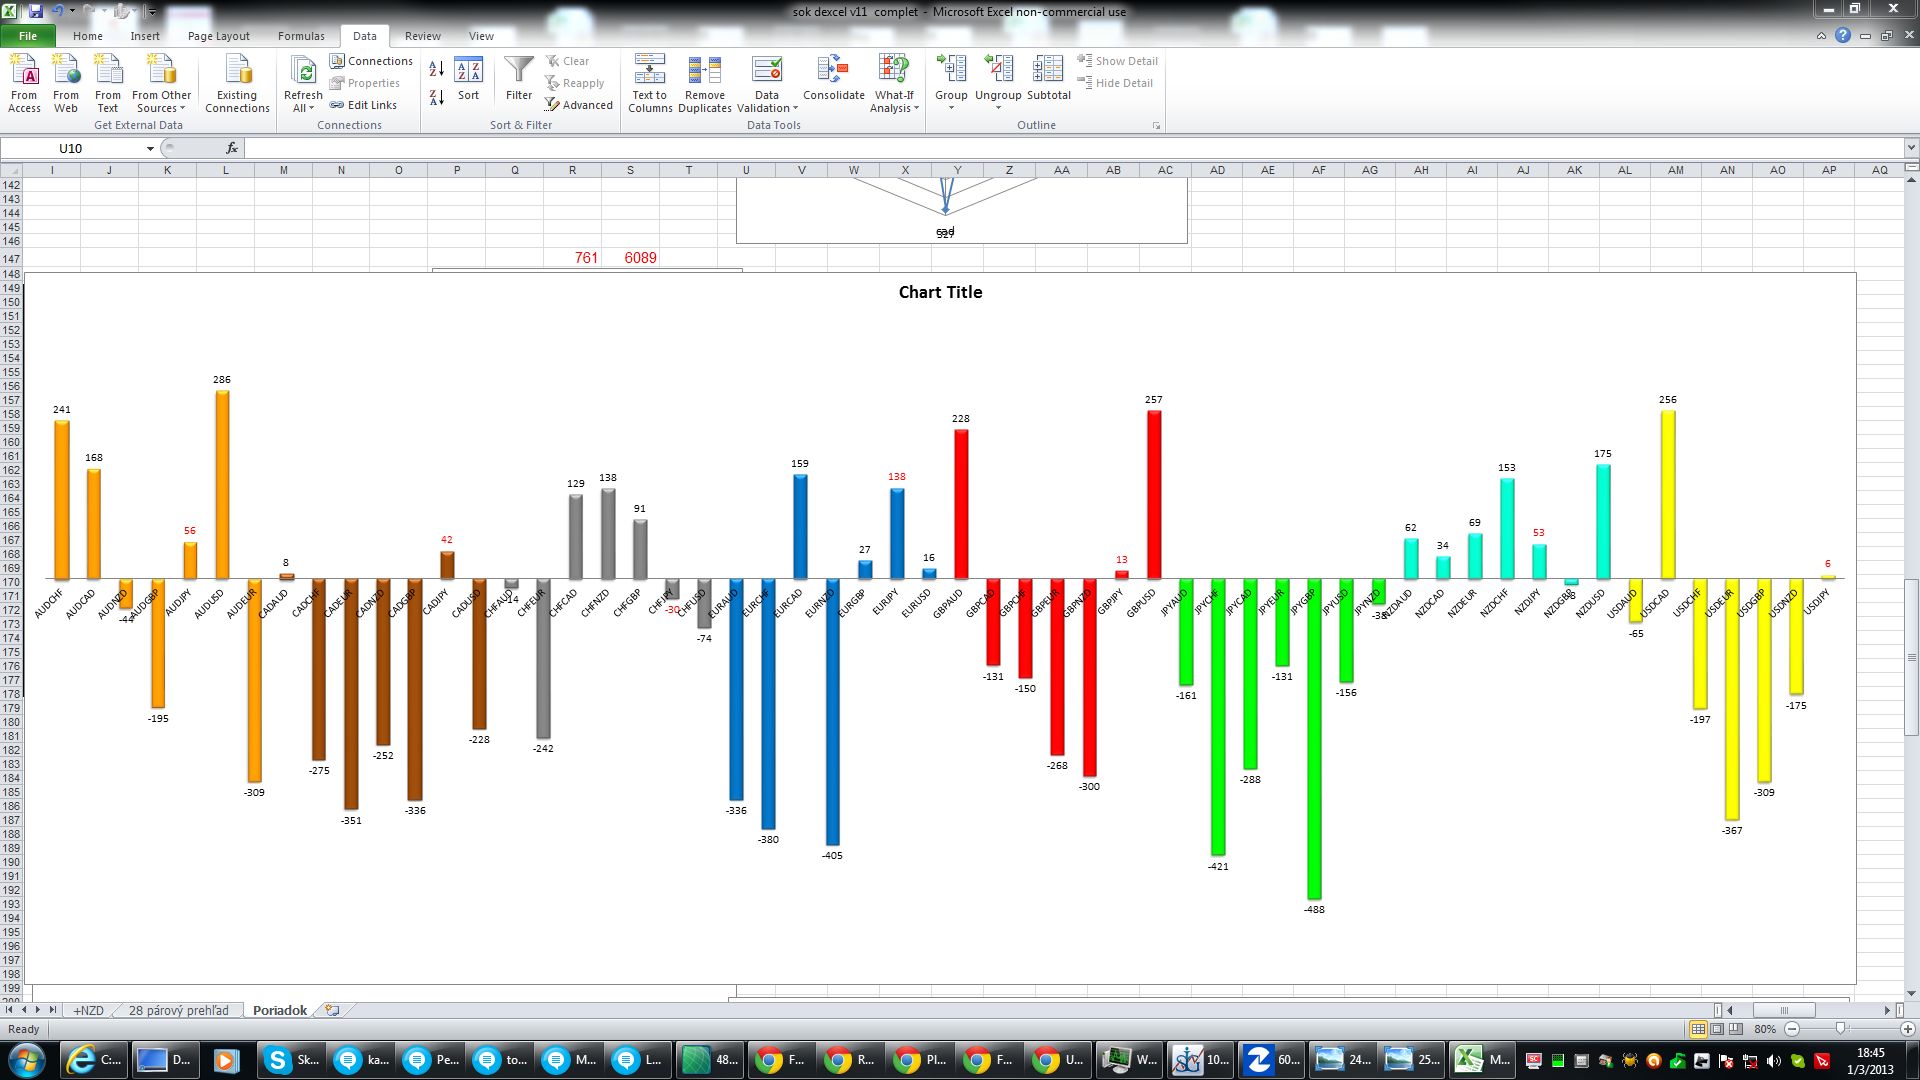Image resolution: width=1920 pixels, height=1080 pixels.
Task: Switch to Insert ribbon tab
Action: [145, 36]
